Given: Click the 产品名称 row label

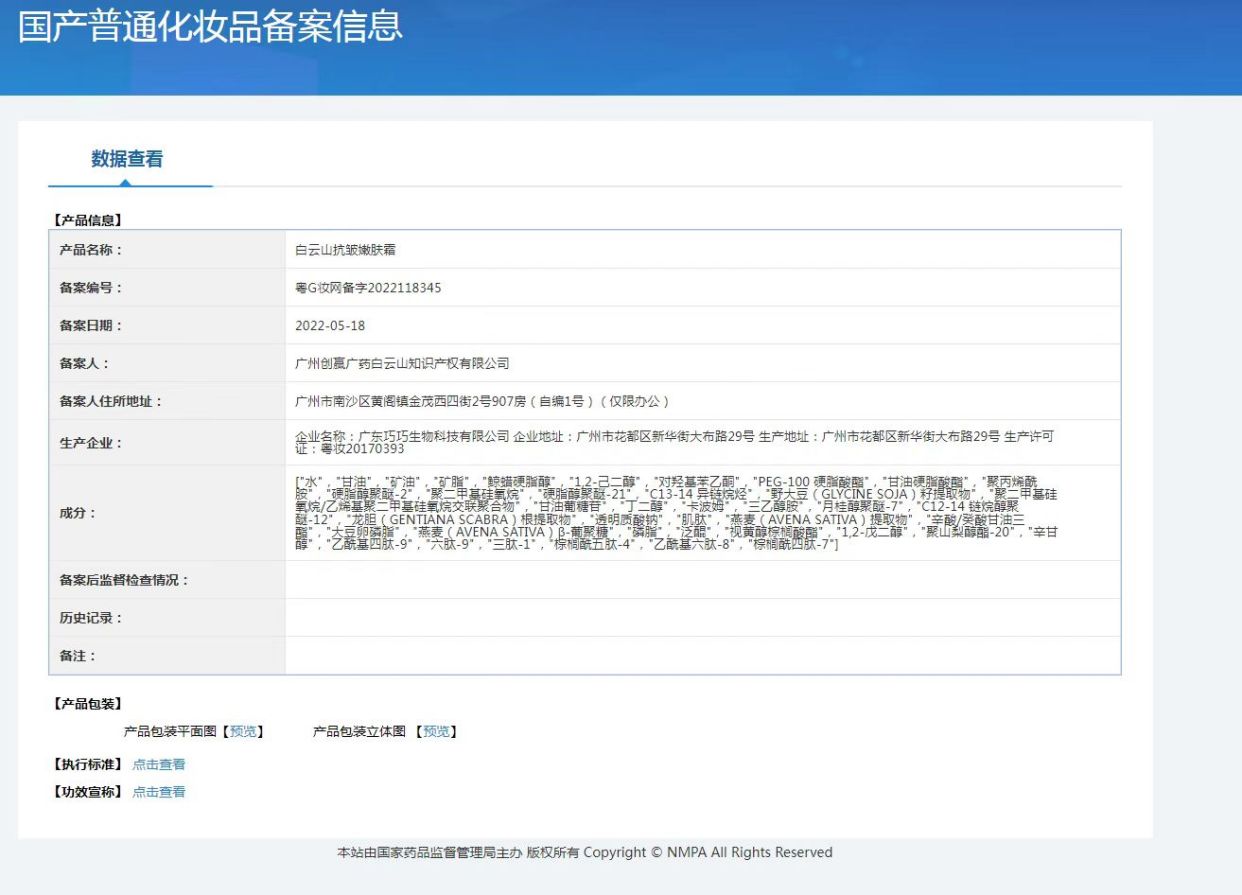Looking at the screenshot, I should click(x=91, y=250).
